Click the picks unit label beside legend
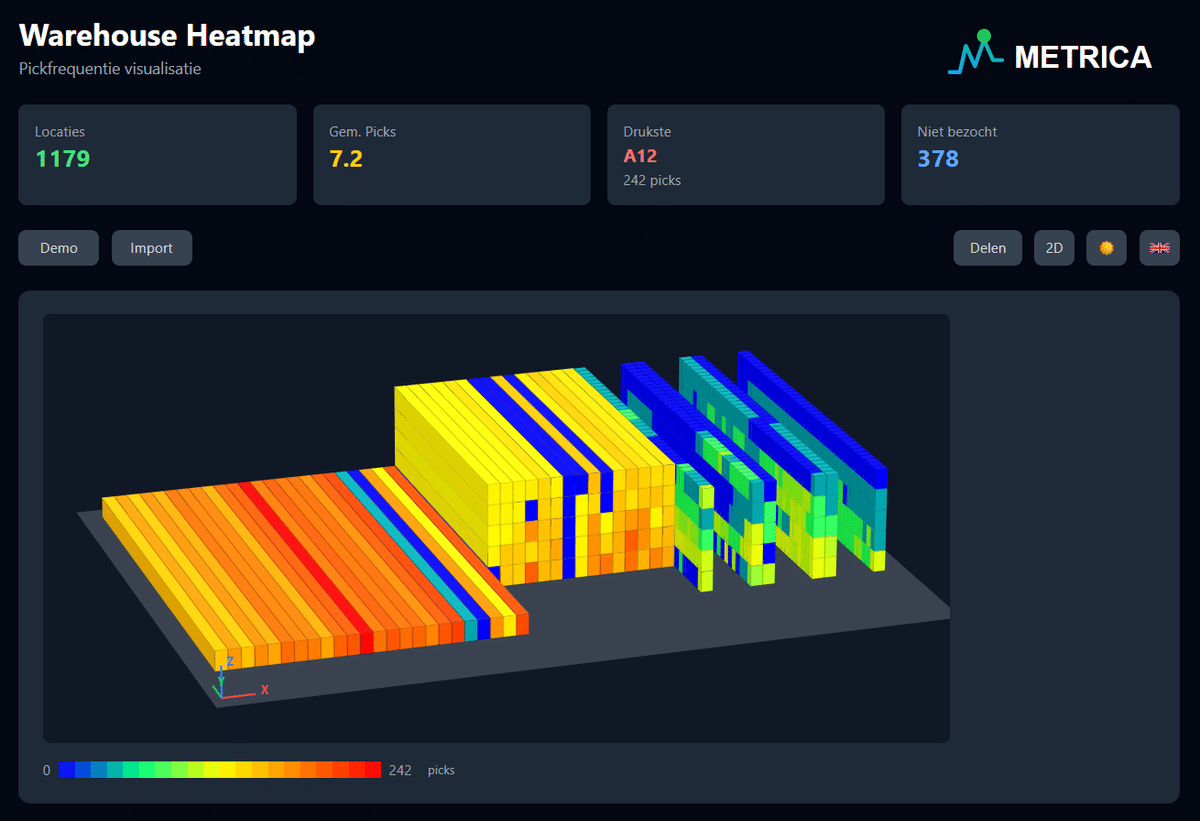The image size is (1200, 821). [441, 770]
